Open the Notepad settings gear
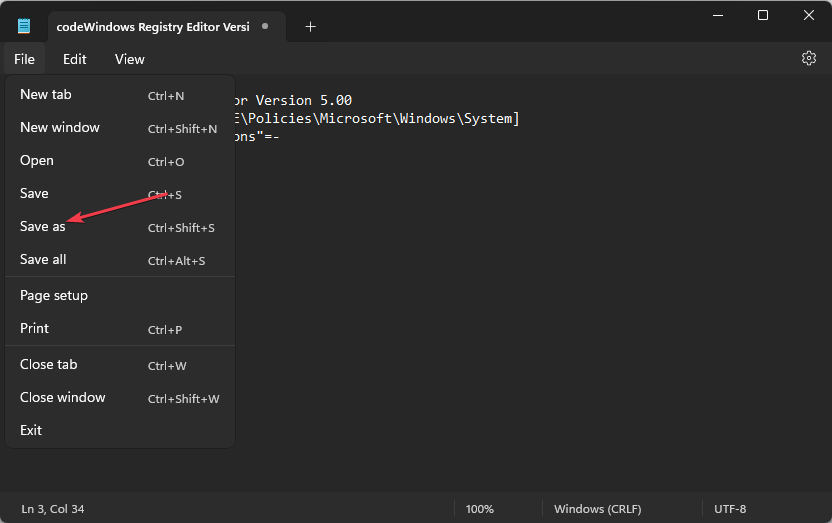Screen dimensions: 832x523 point(809,58)
